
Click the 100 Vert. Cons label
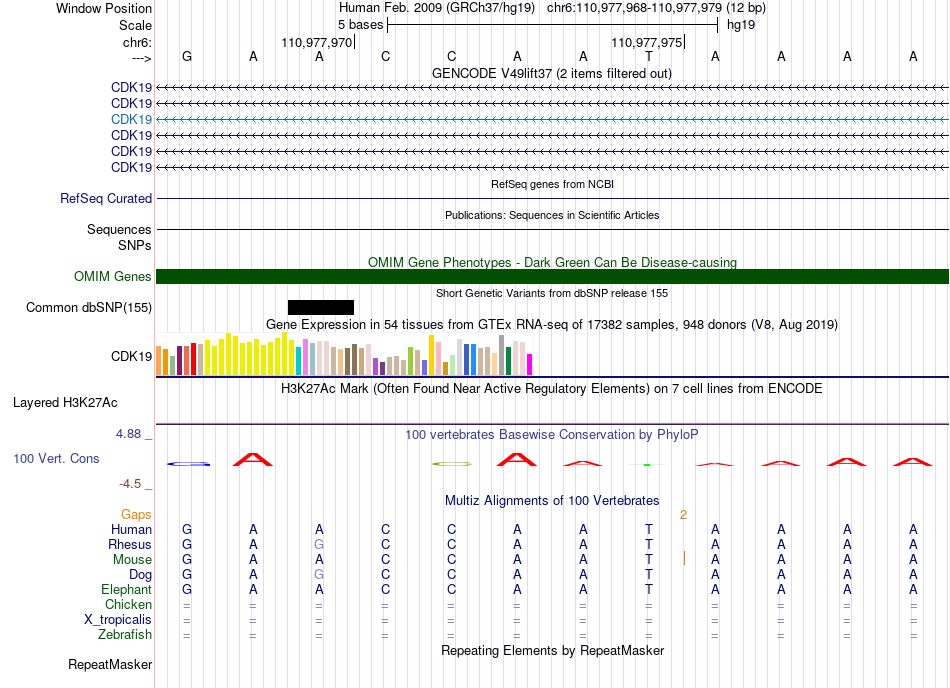pyautogui.click(x=56, y=458)
